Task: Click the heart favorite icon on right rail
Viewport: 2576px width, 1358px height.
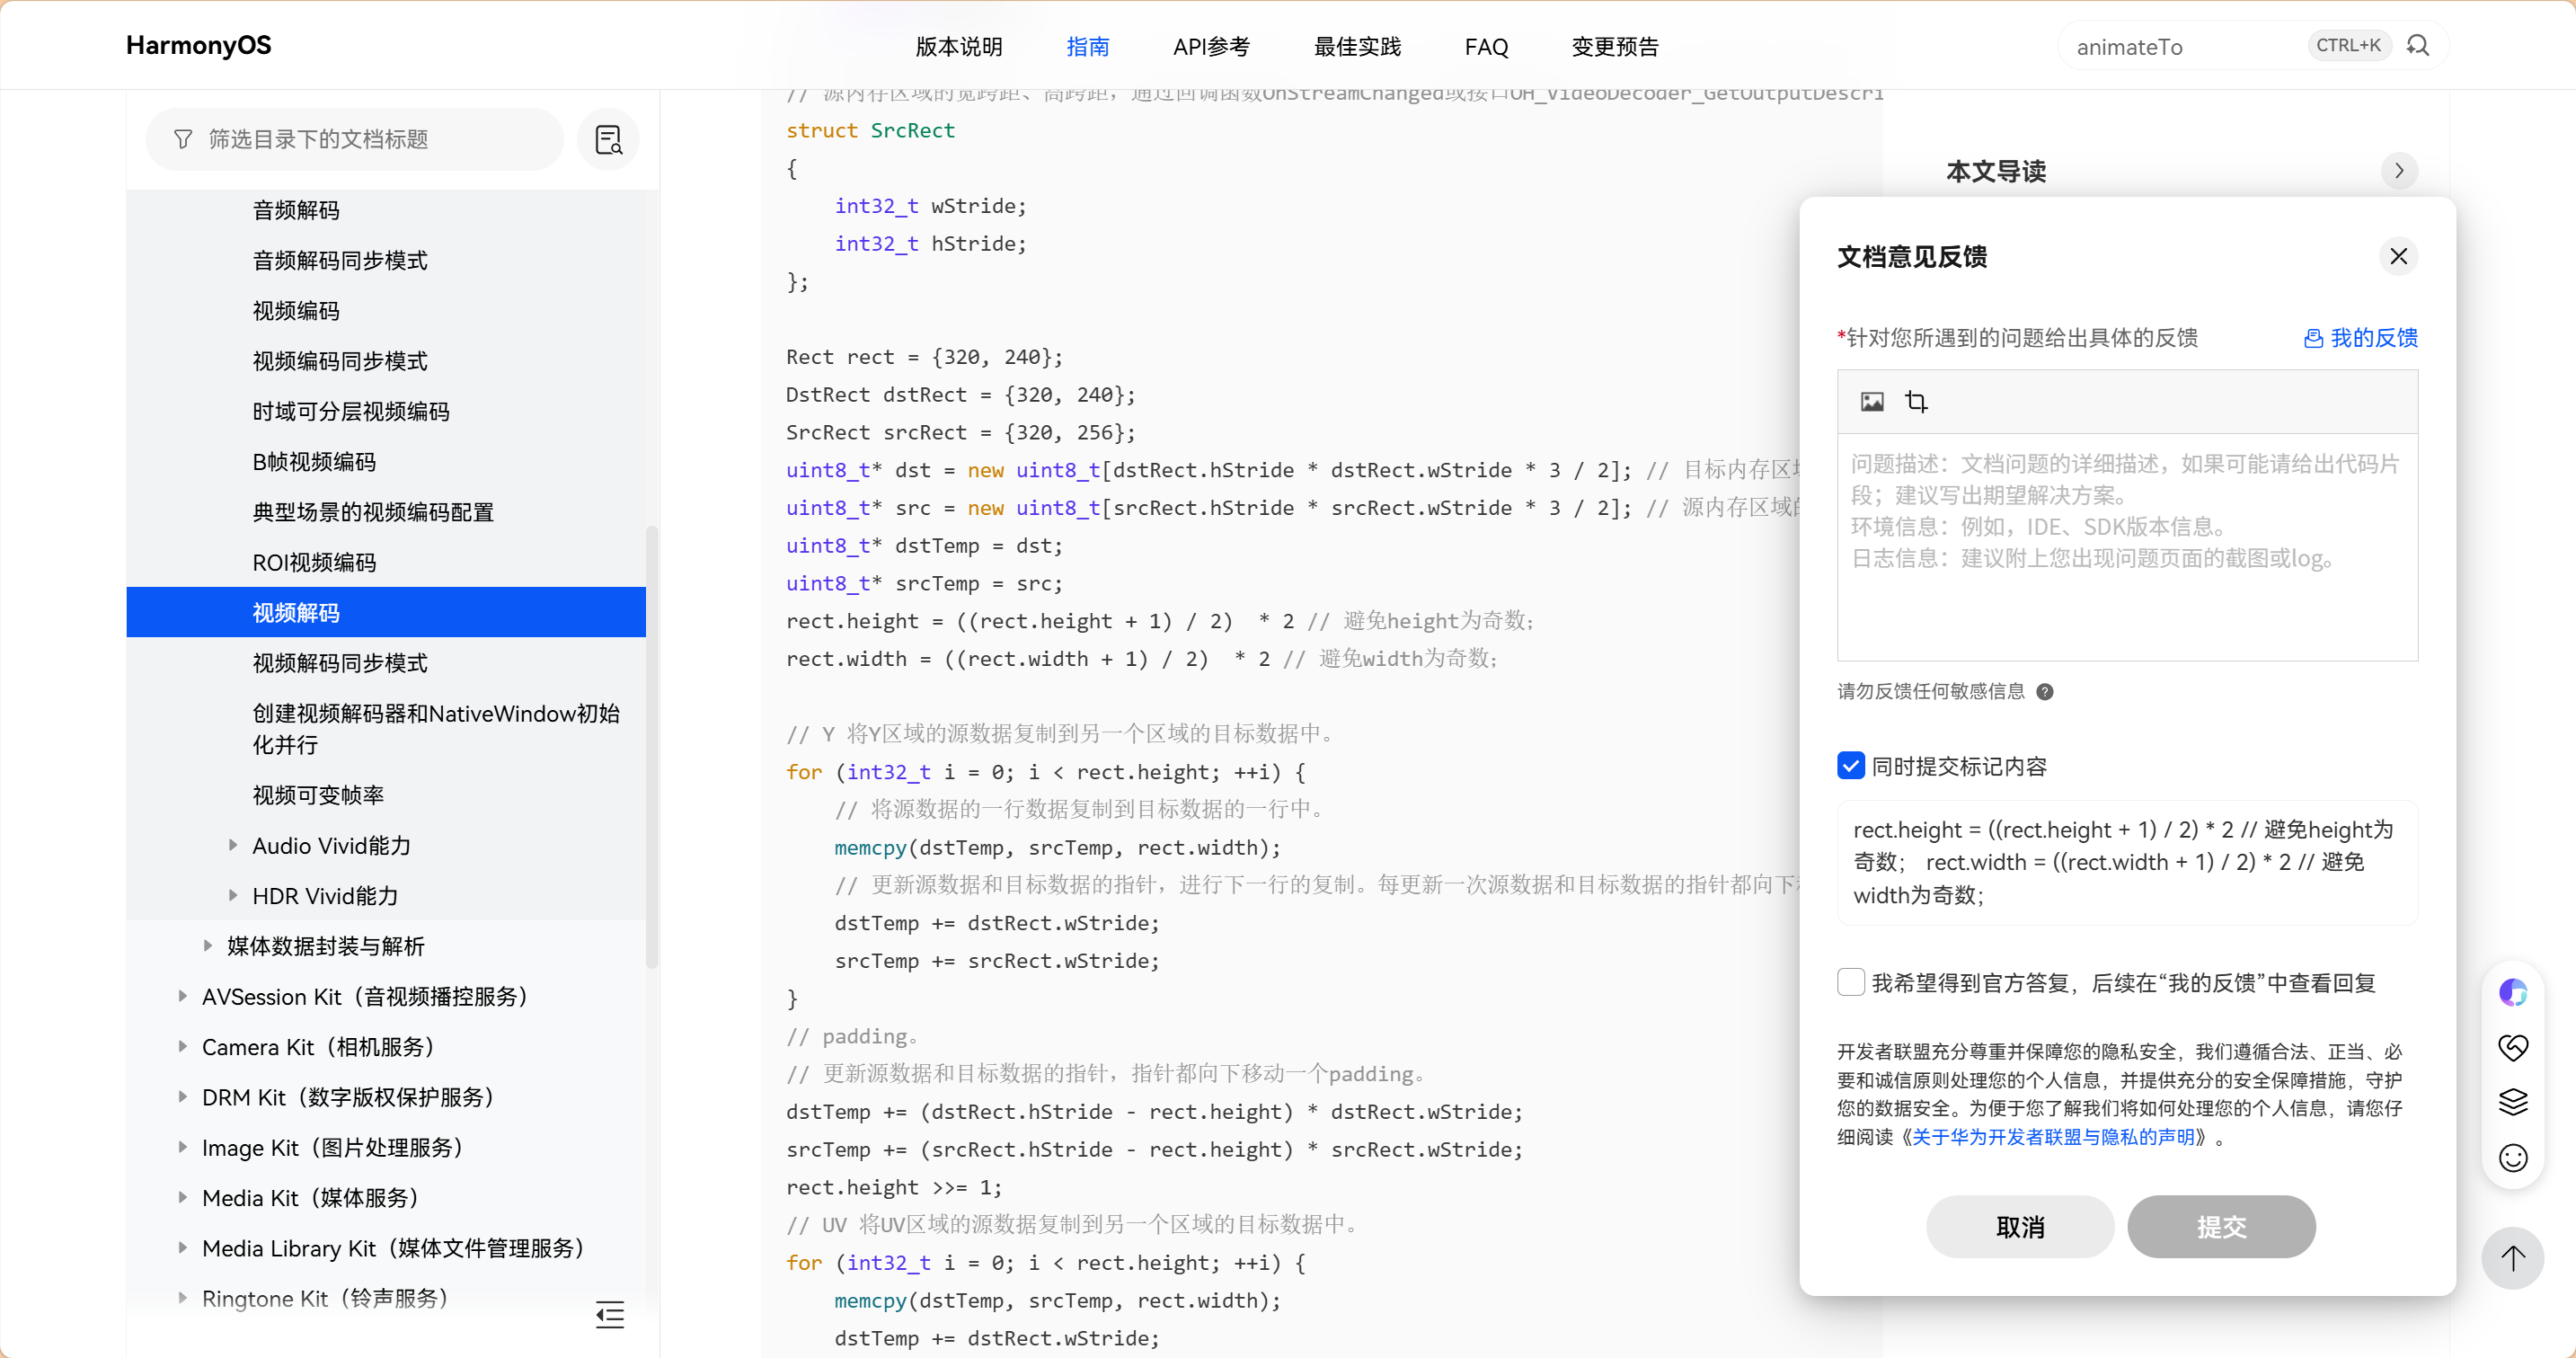Action: click(x=2513, y=1047)
